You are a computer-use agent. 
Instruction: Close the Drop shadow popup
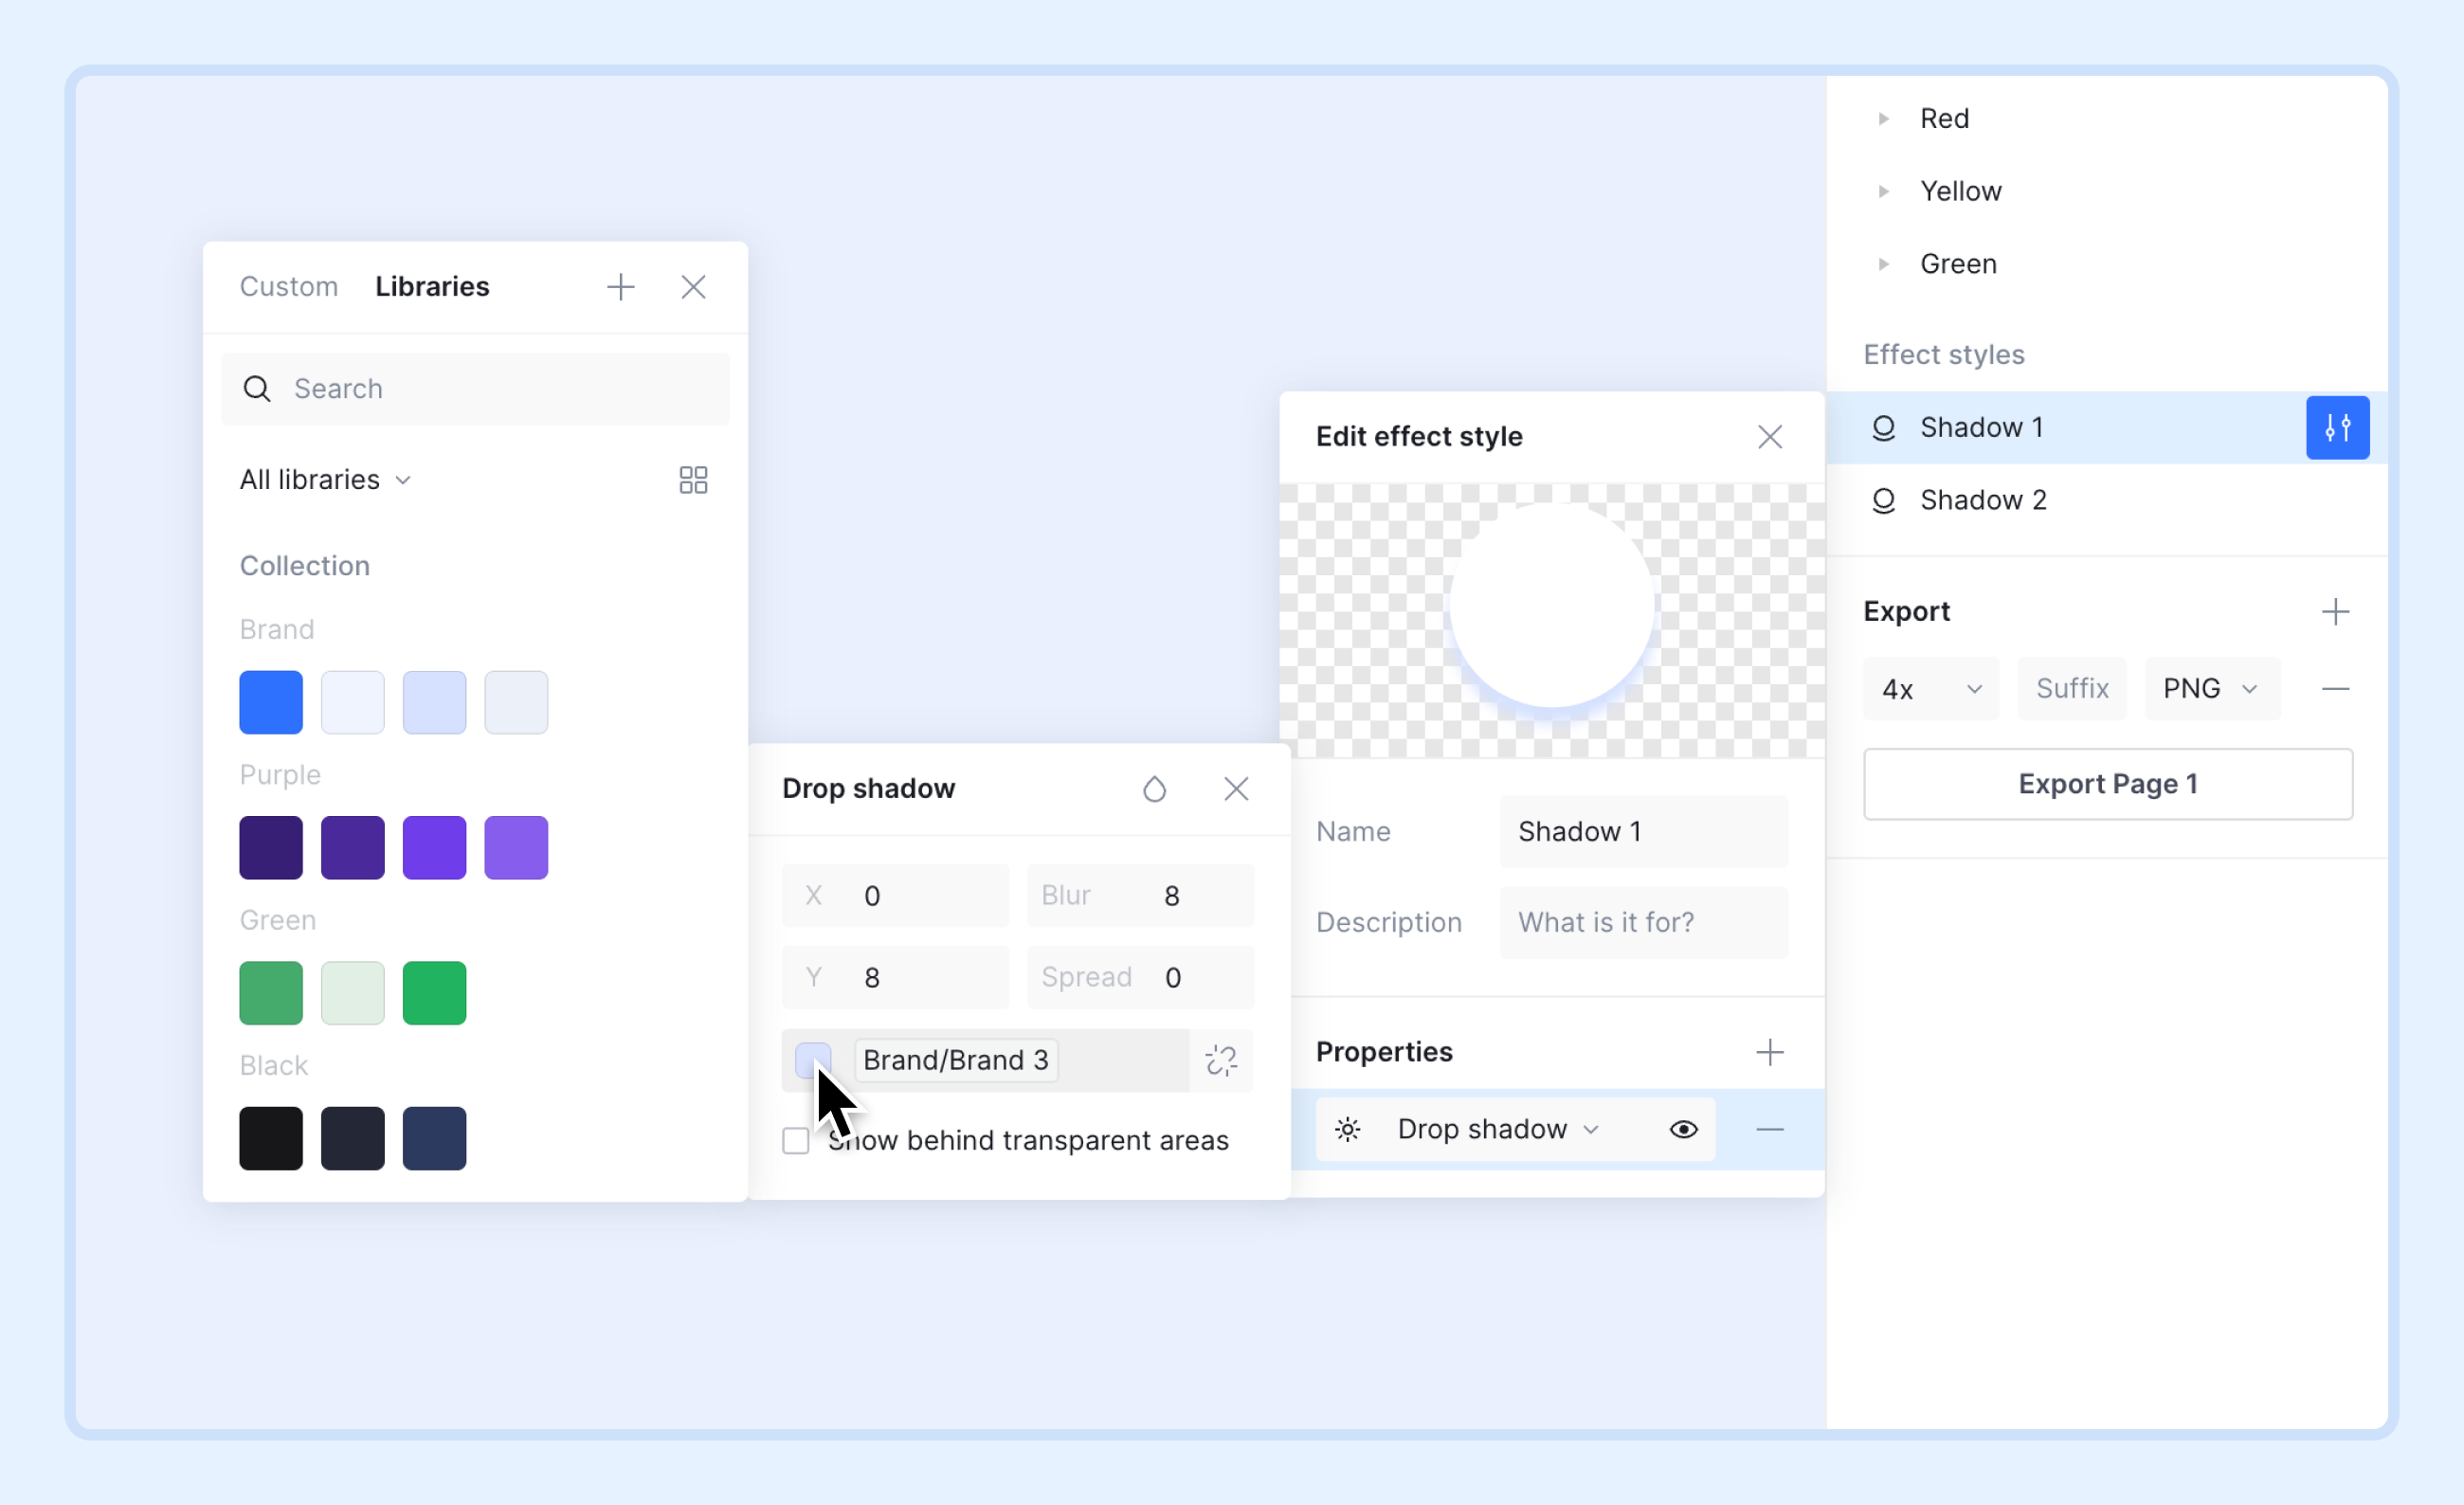coord(1236,789)
